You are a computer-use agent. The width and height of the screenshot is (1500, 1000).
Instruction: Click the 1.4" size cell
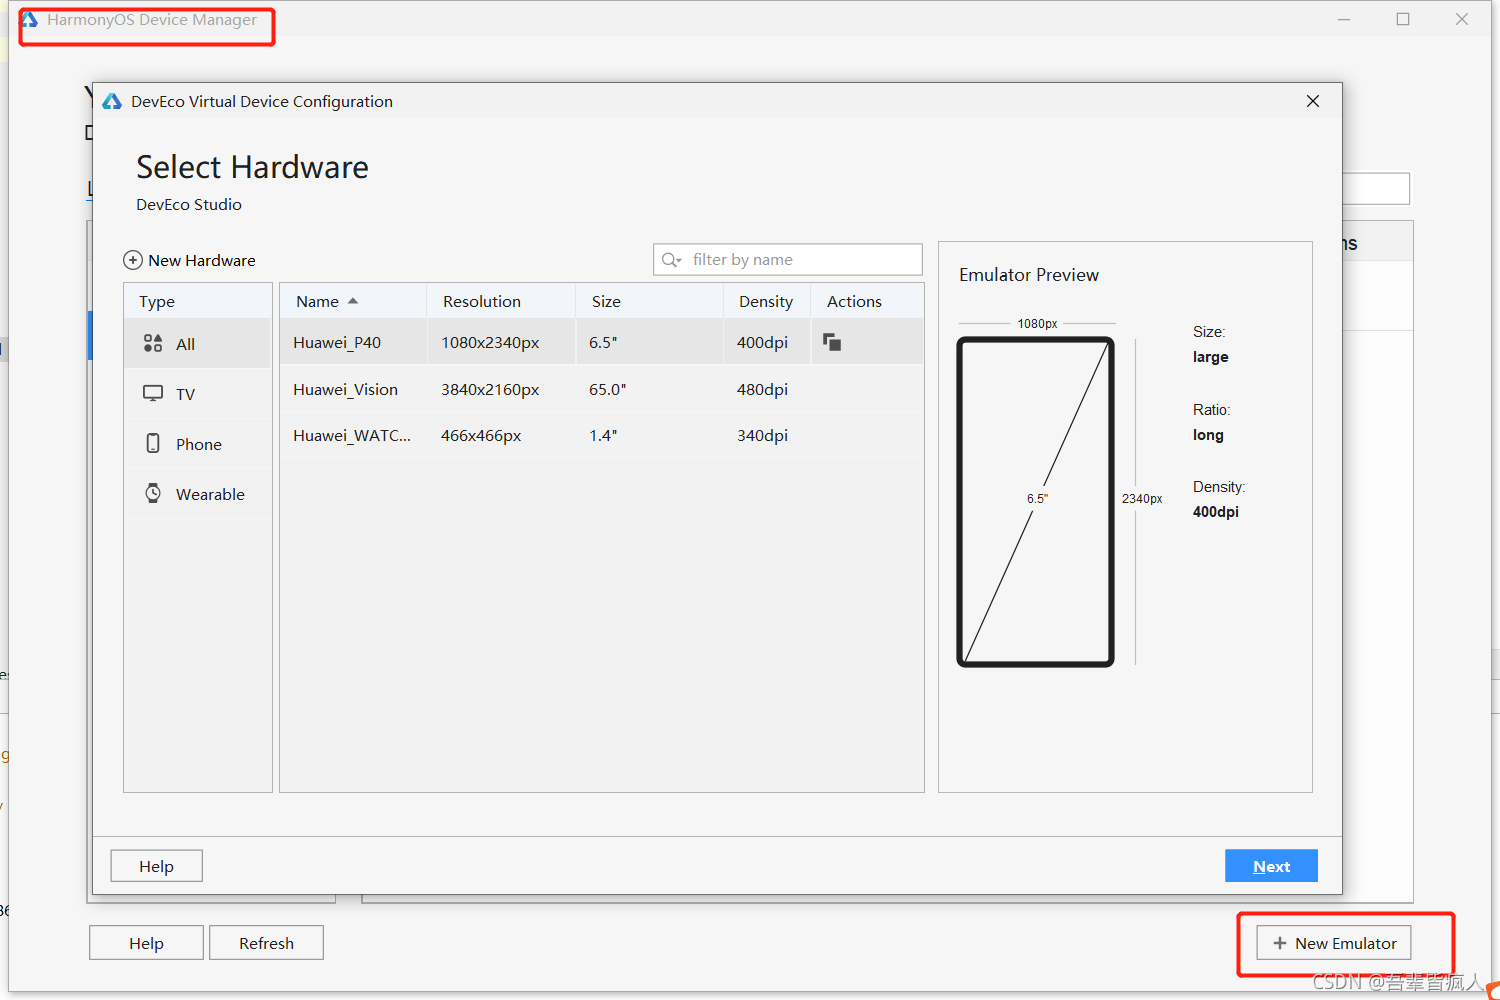[603, 435]
